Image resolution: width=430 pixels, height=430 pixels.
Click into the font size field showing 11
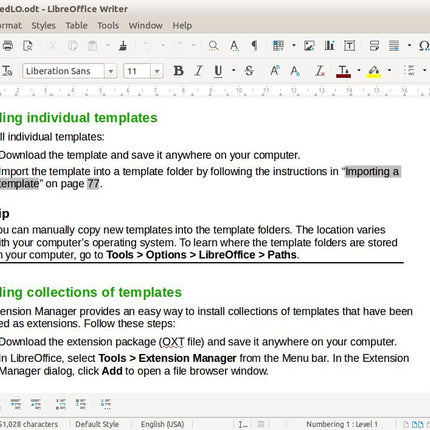(137, 71)
